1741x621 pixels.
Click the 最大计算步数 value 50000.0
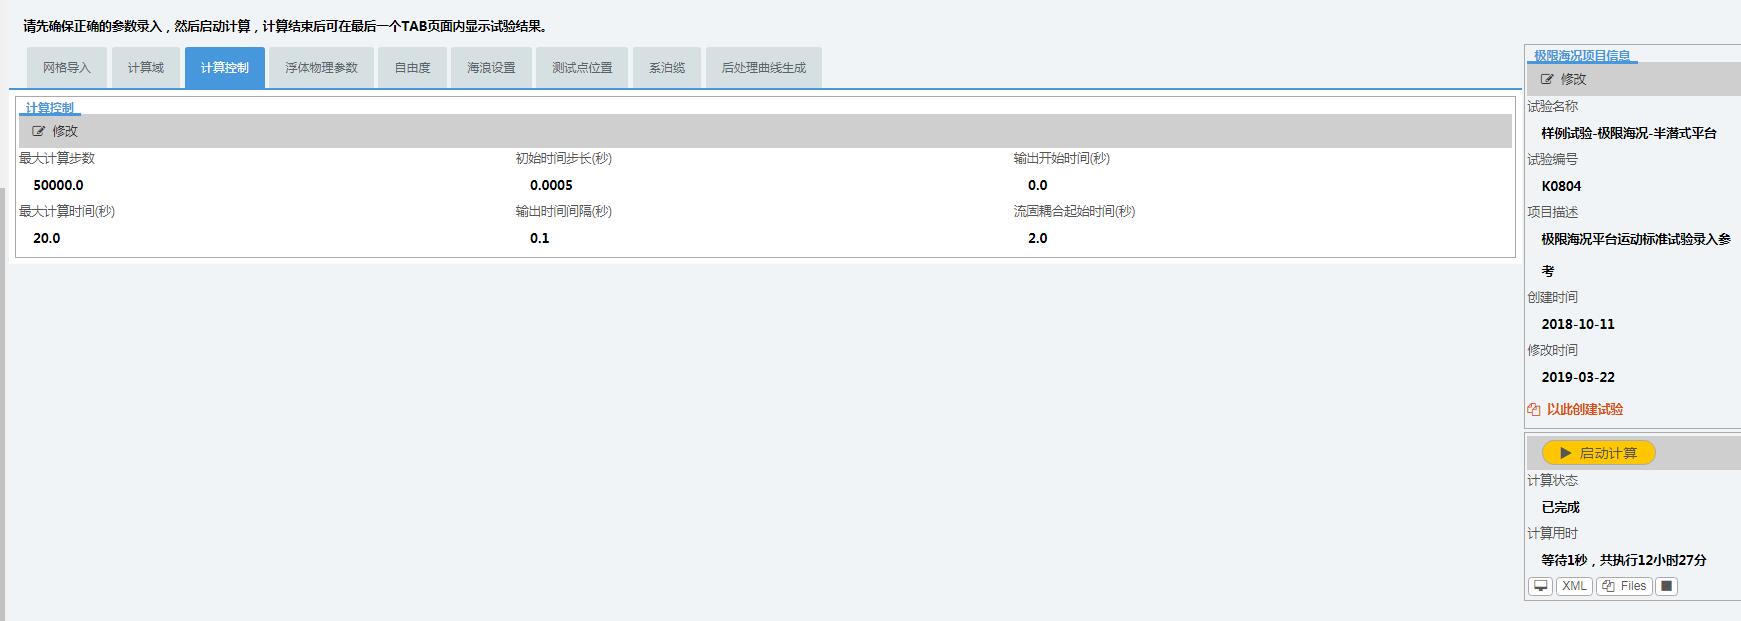(x=58, y=185)
